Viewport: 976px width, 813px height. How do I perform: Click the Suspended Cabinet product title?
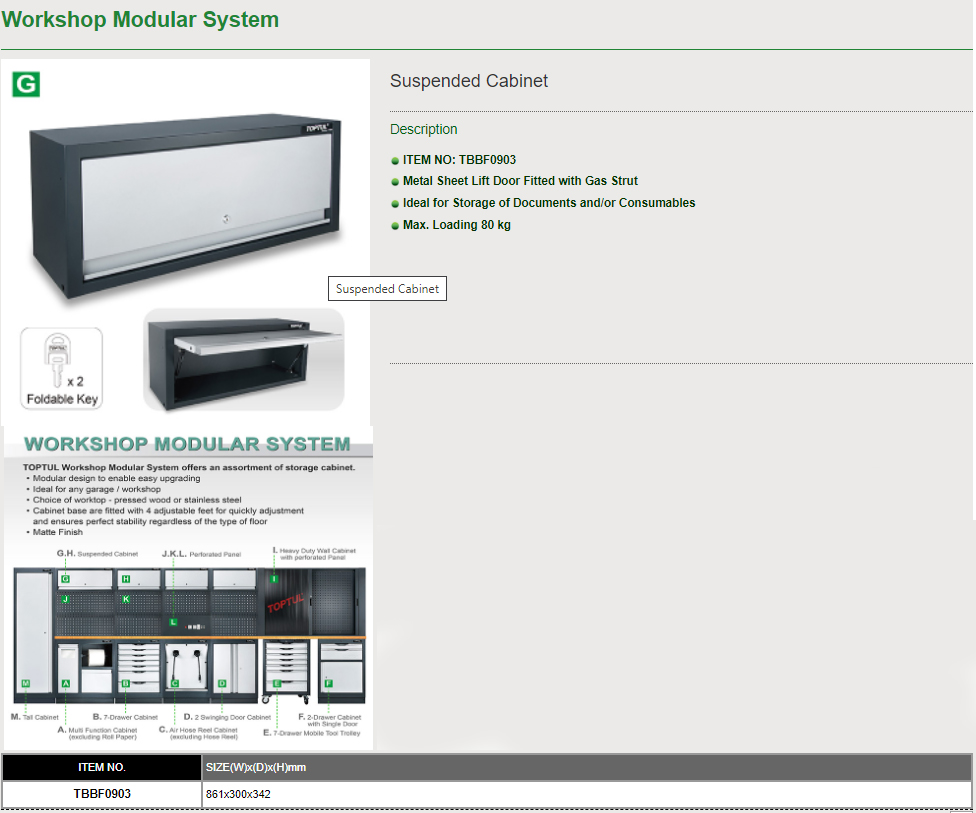pyautogui.click(x=469, y=81)
